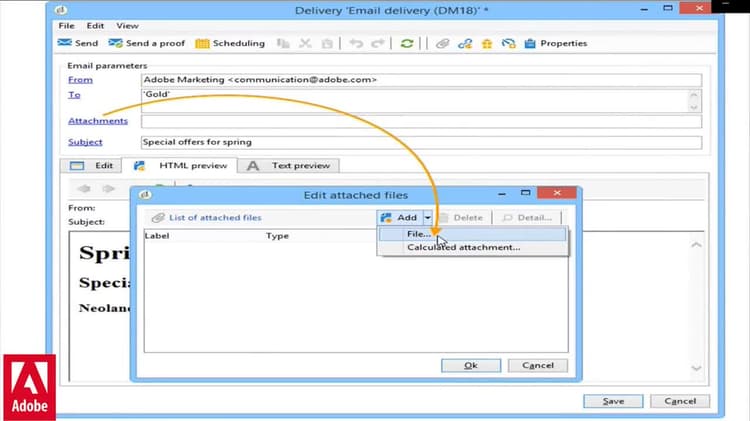Click the forward arrow in preview toolbar
Image resolution: width=750 pixels, height=421 pixels.
click(109, 188)
